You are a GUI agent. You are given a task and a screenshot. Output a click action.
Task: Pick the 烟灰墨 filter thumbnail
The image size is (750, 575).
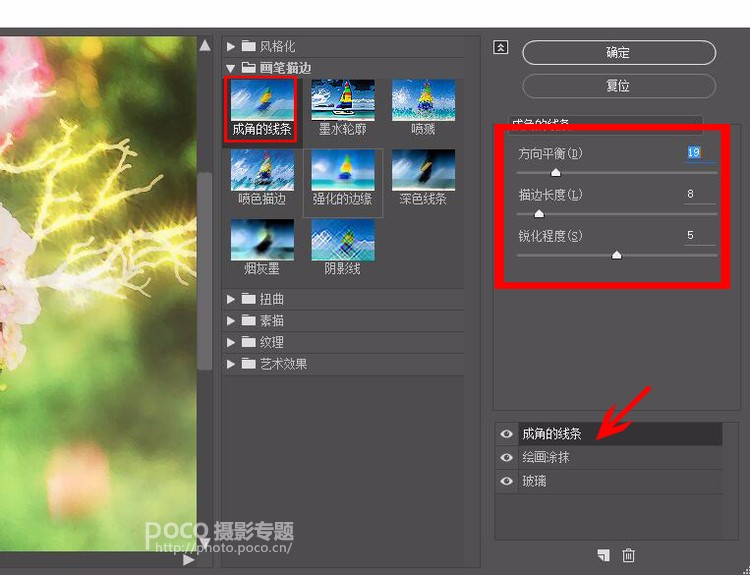point(262,240)
